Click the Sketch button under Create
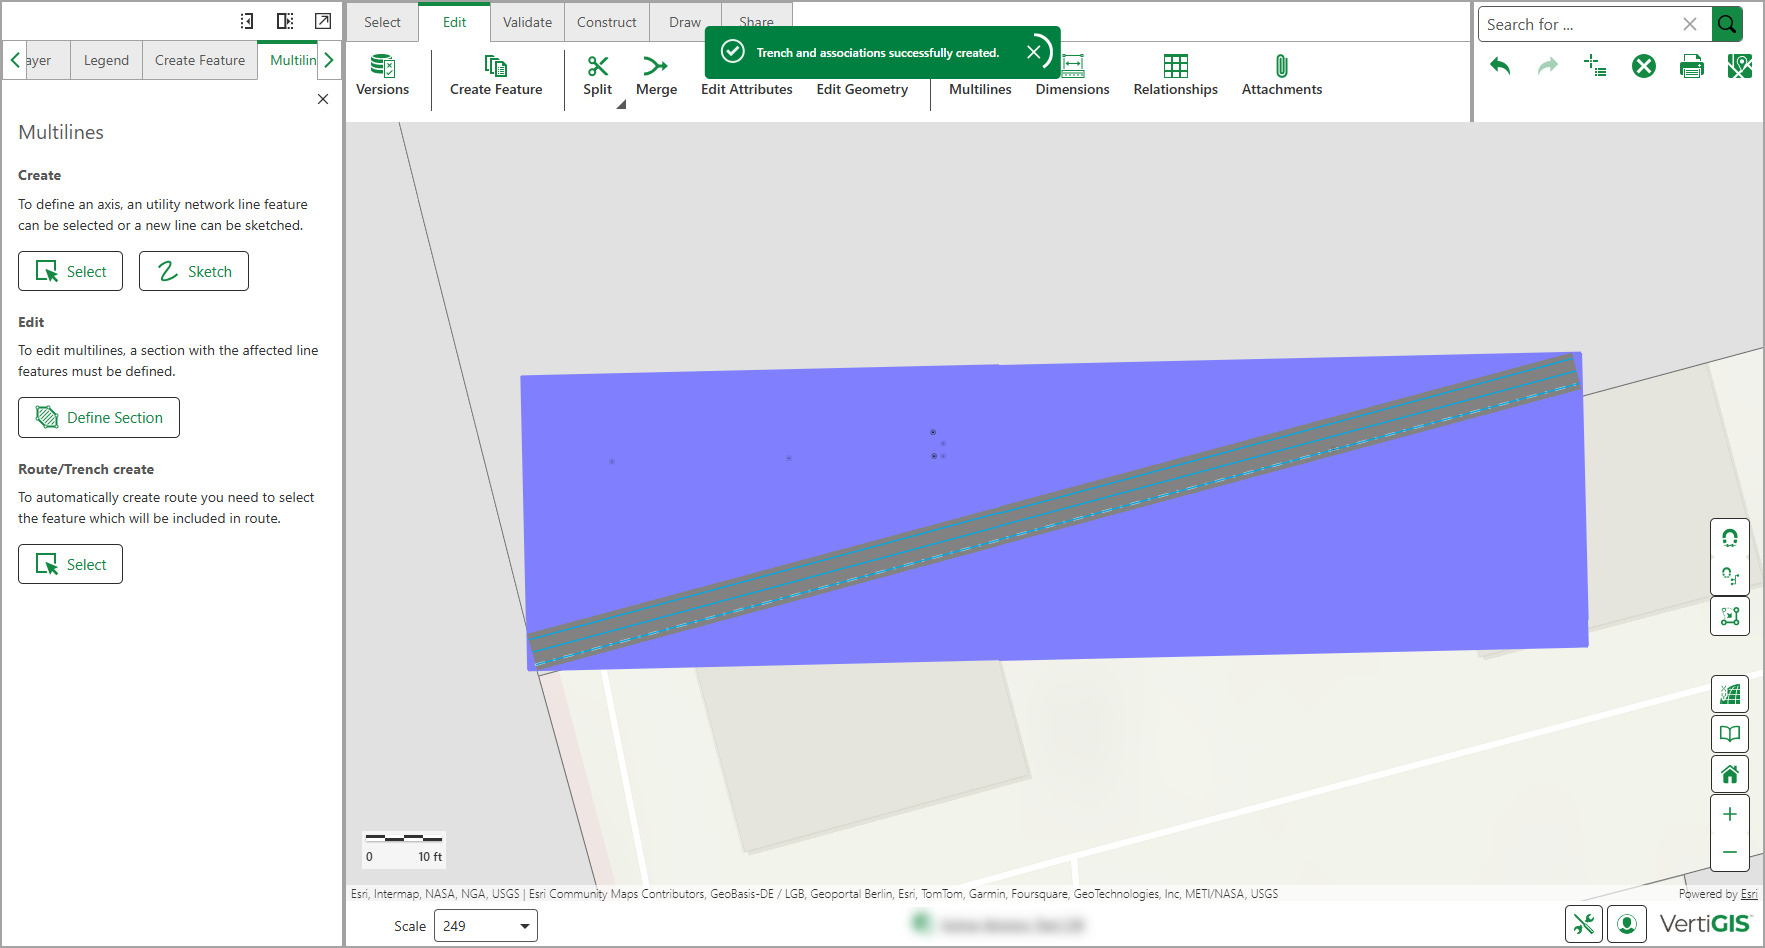 click(x=194, y=272)
